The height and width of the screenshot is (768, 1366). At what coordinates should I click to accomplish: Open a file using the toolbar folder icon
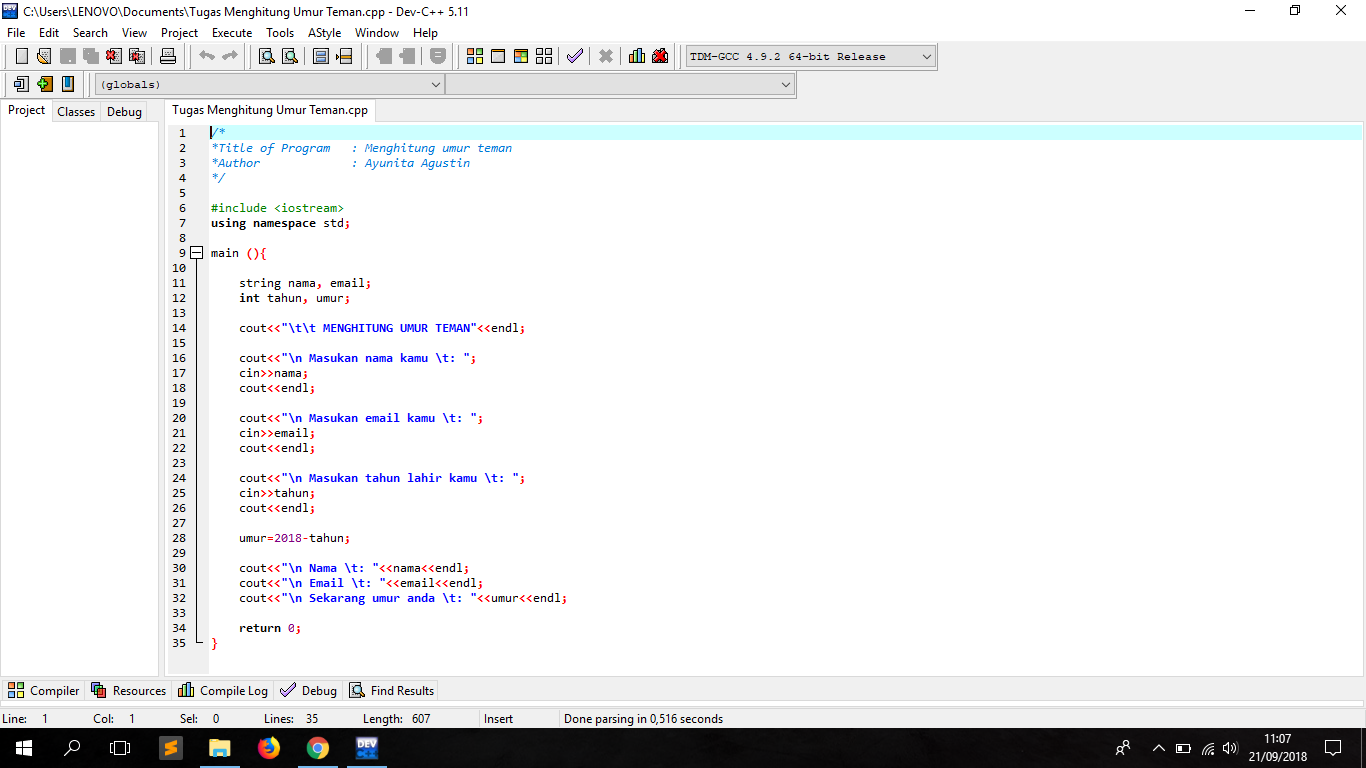point(43,56)
